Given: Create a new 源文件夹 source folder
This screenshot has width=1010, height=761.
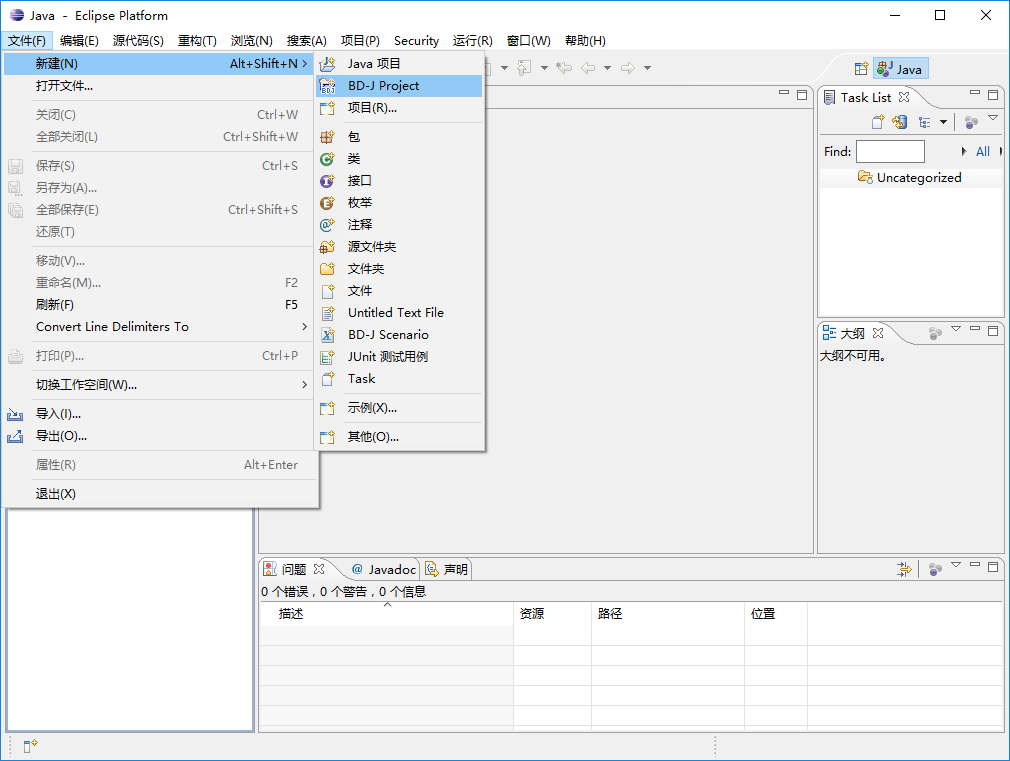Looking at the screenshot, I should point(399,246).
